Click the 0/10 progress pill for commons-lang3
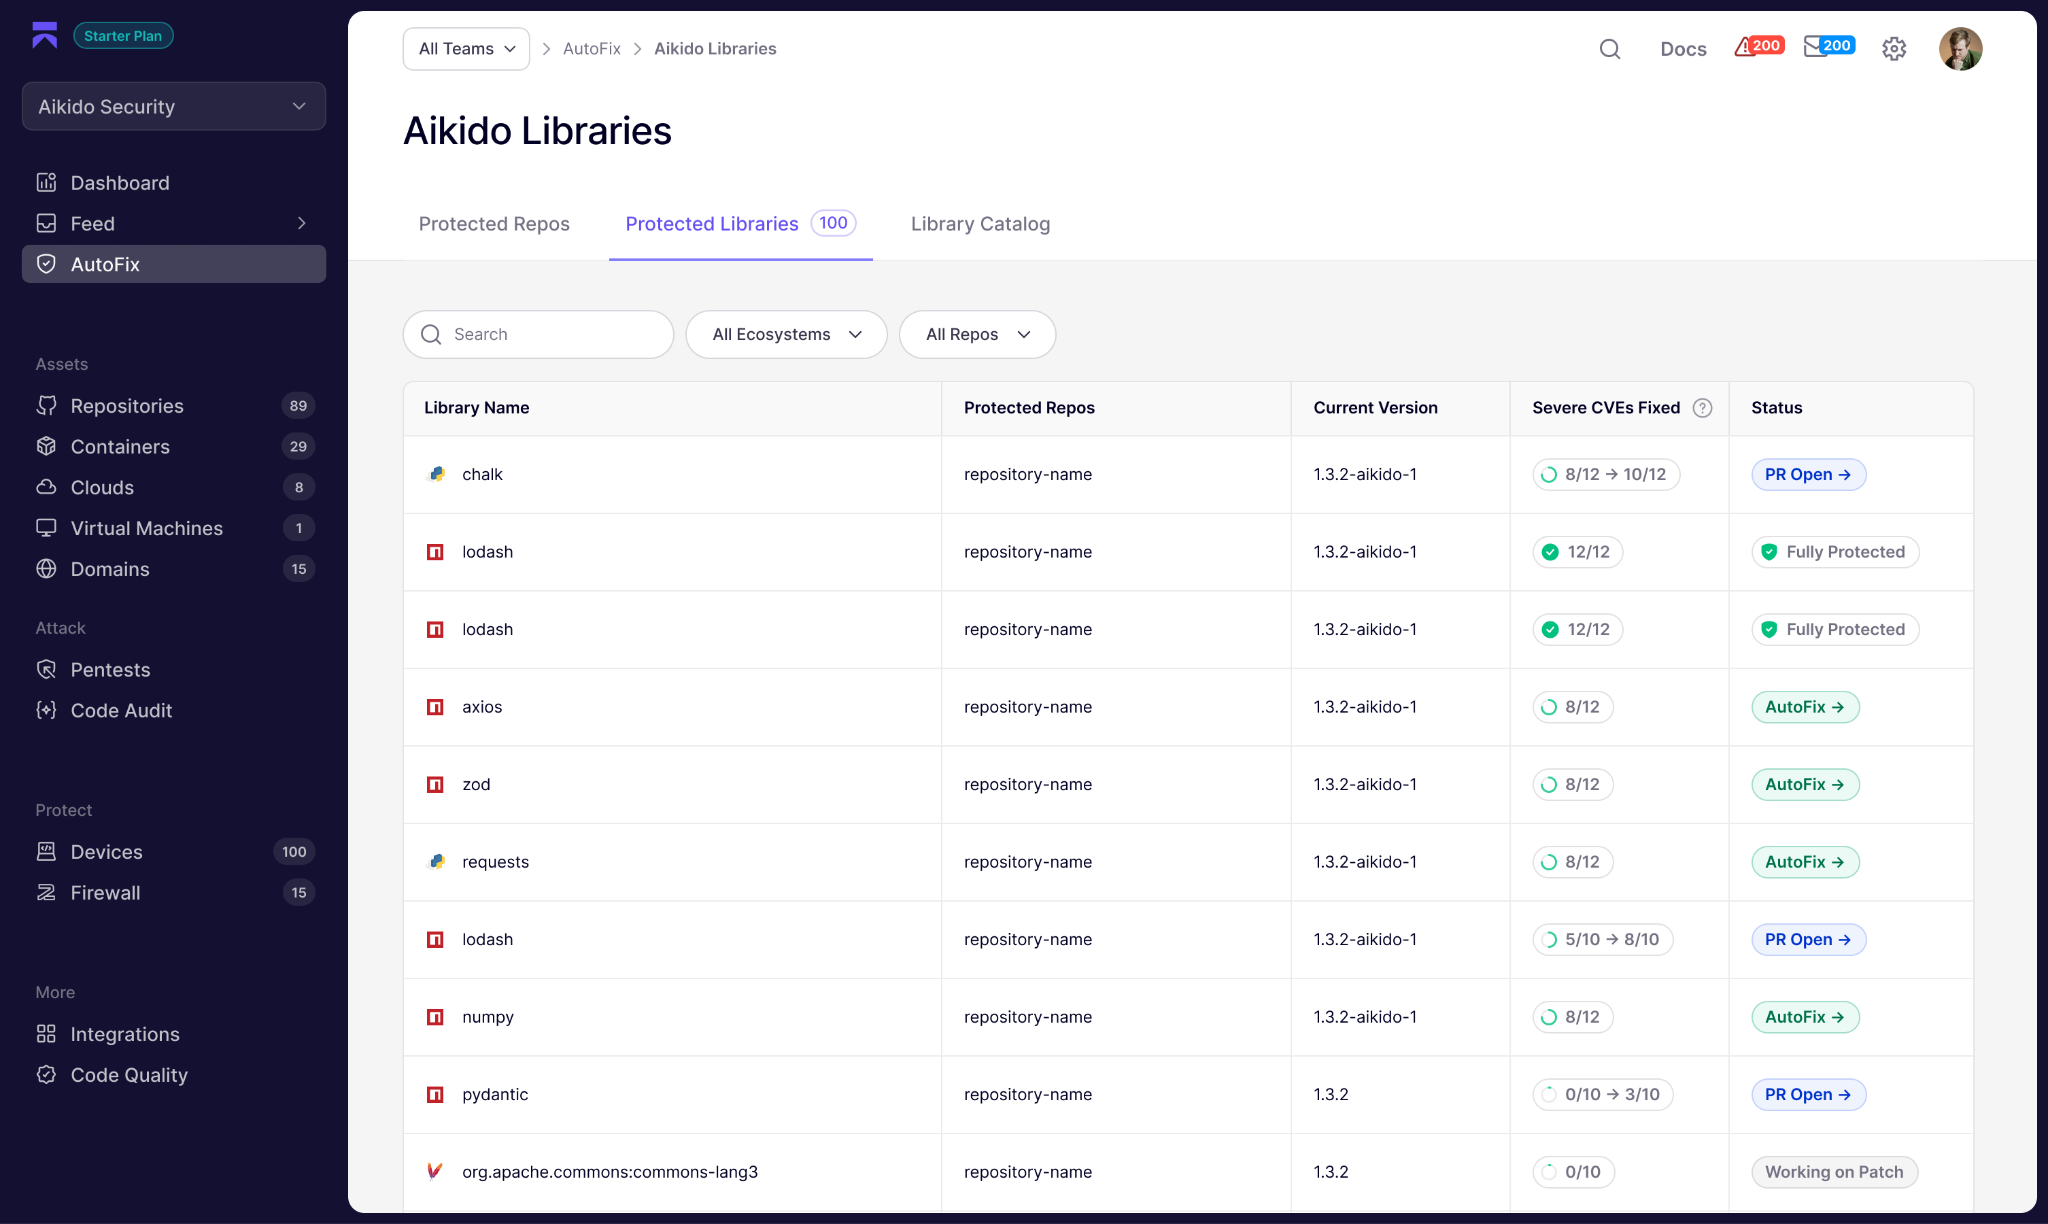Viewport: 2048px width, 1224px height. 1573,1172
